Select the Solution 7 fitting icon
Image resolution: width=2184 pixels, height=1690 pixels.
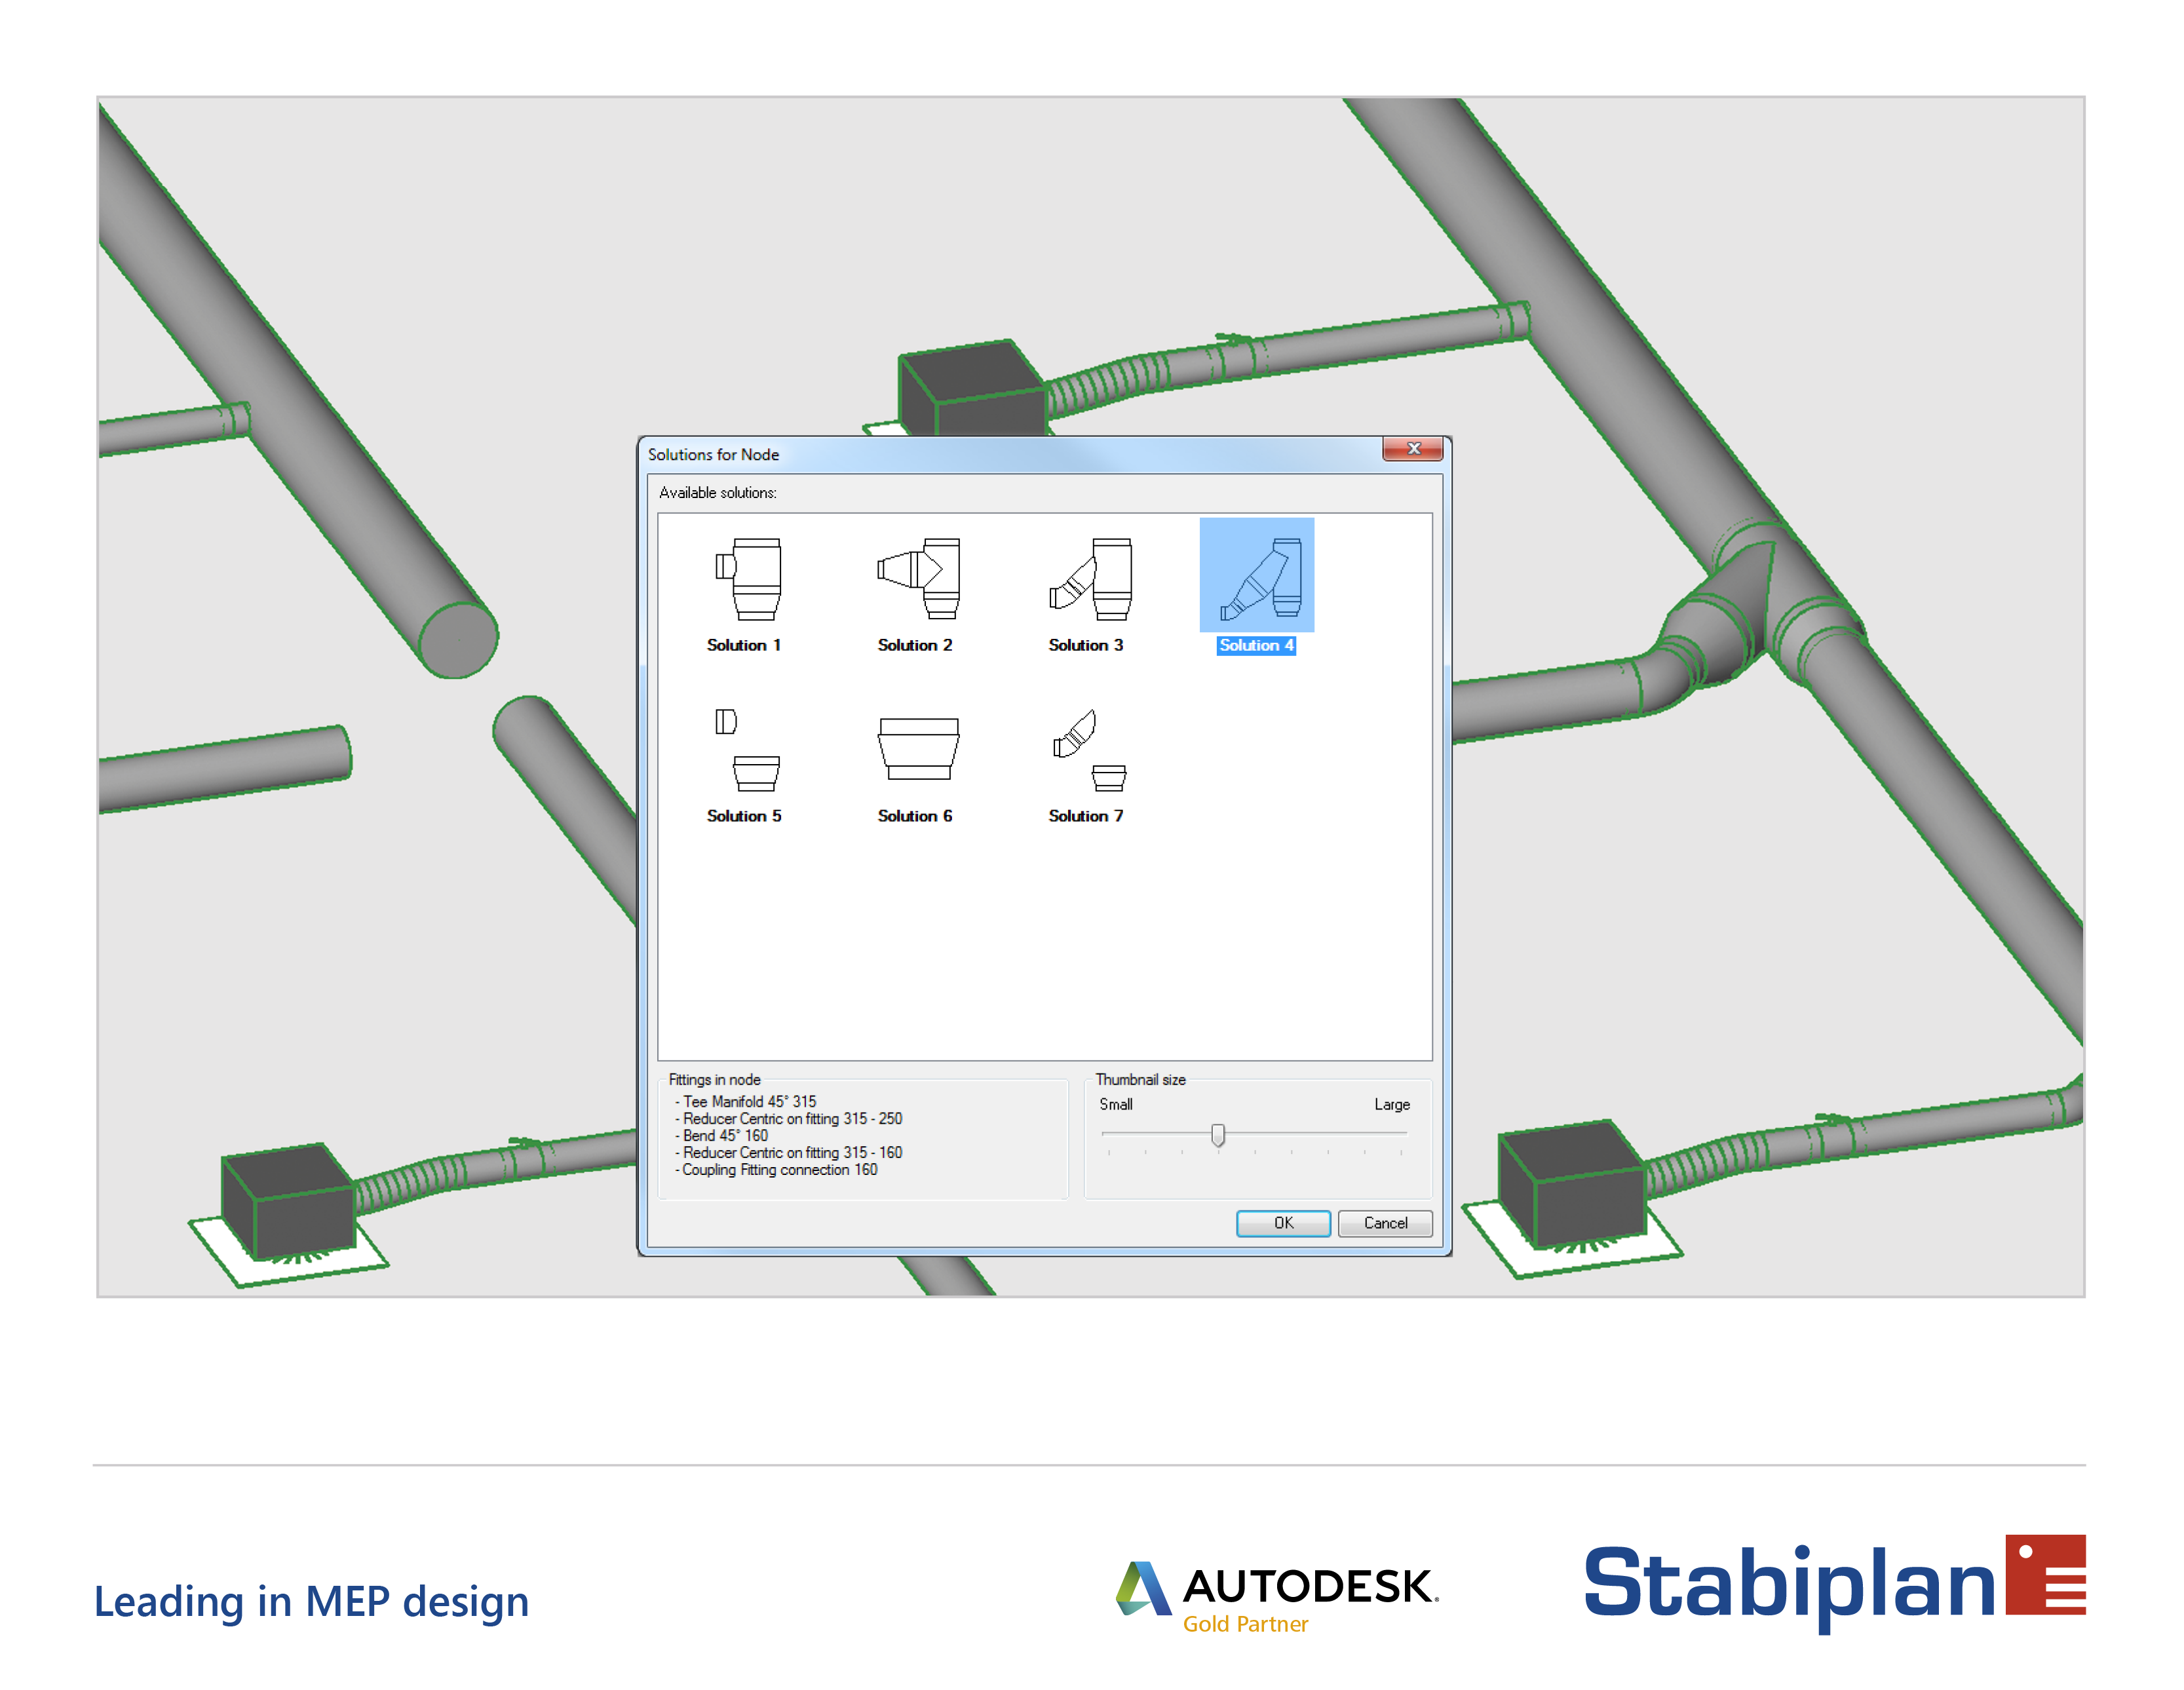1090,750
